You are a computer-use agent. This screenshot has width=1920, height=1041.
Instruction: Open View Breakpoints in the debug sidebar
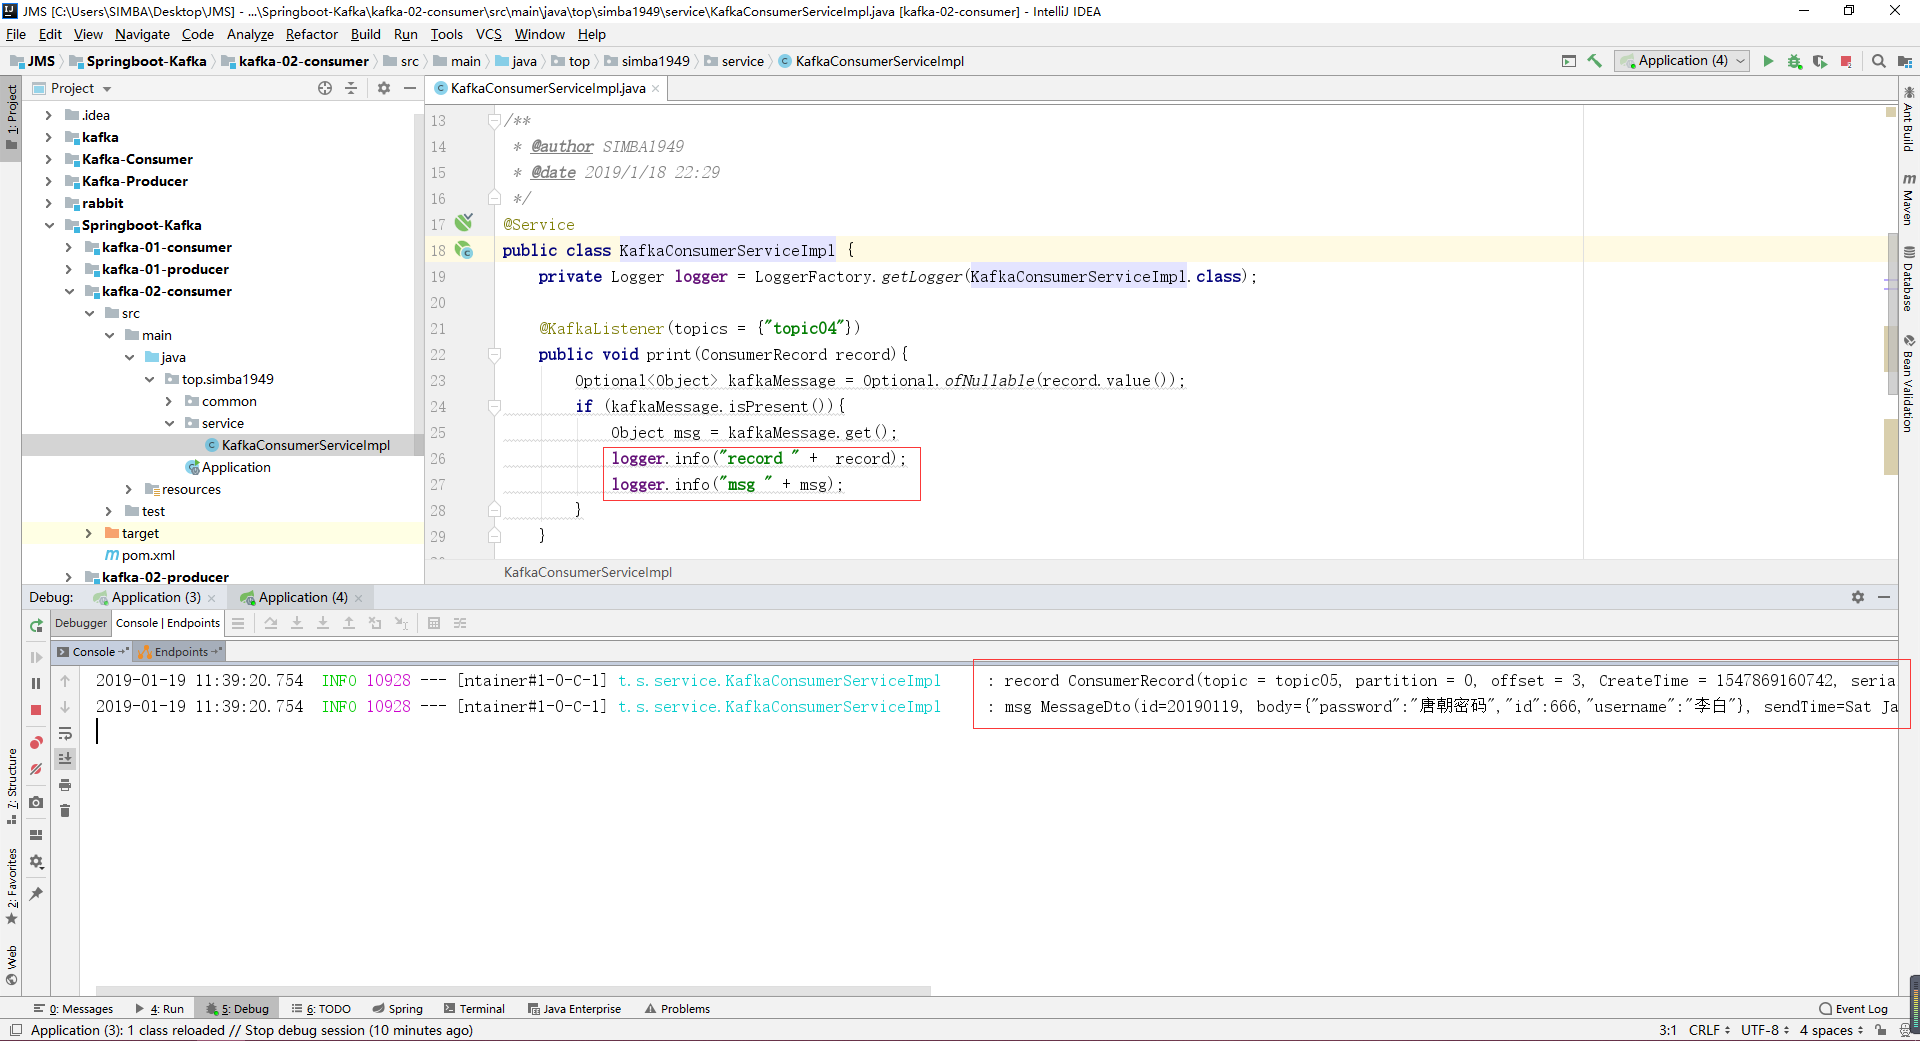(36, 743)
